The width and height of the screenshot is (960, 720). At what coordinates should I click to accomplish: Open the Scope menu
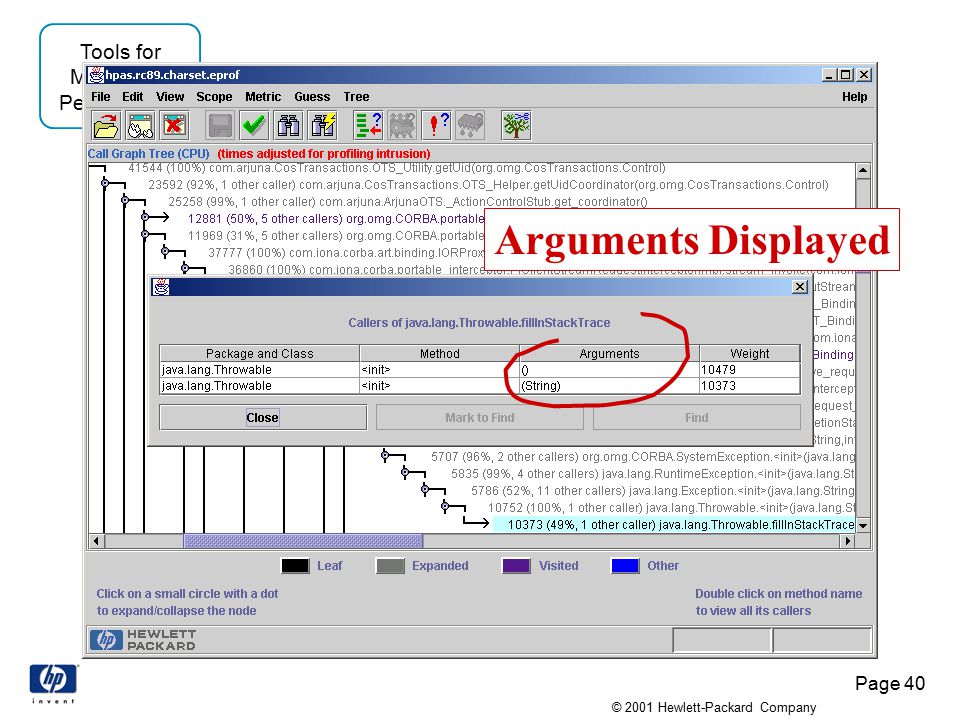pyautogui.click(x=214, y=97)
